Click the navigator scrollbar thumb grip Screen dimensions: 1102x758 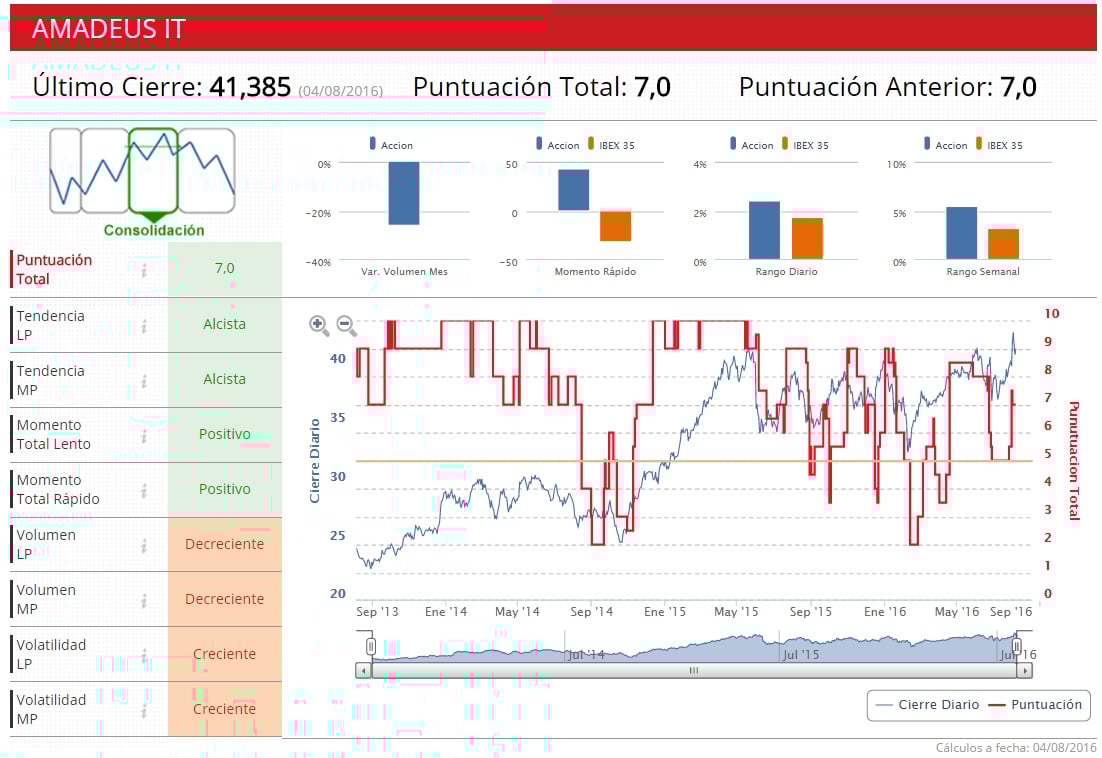[694, 671]
